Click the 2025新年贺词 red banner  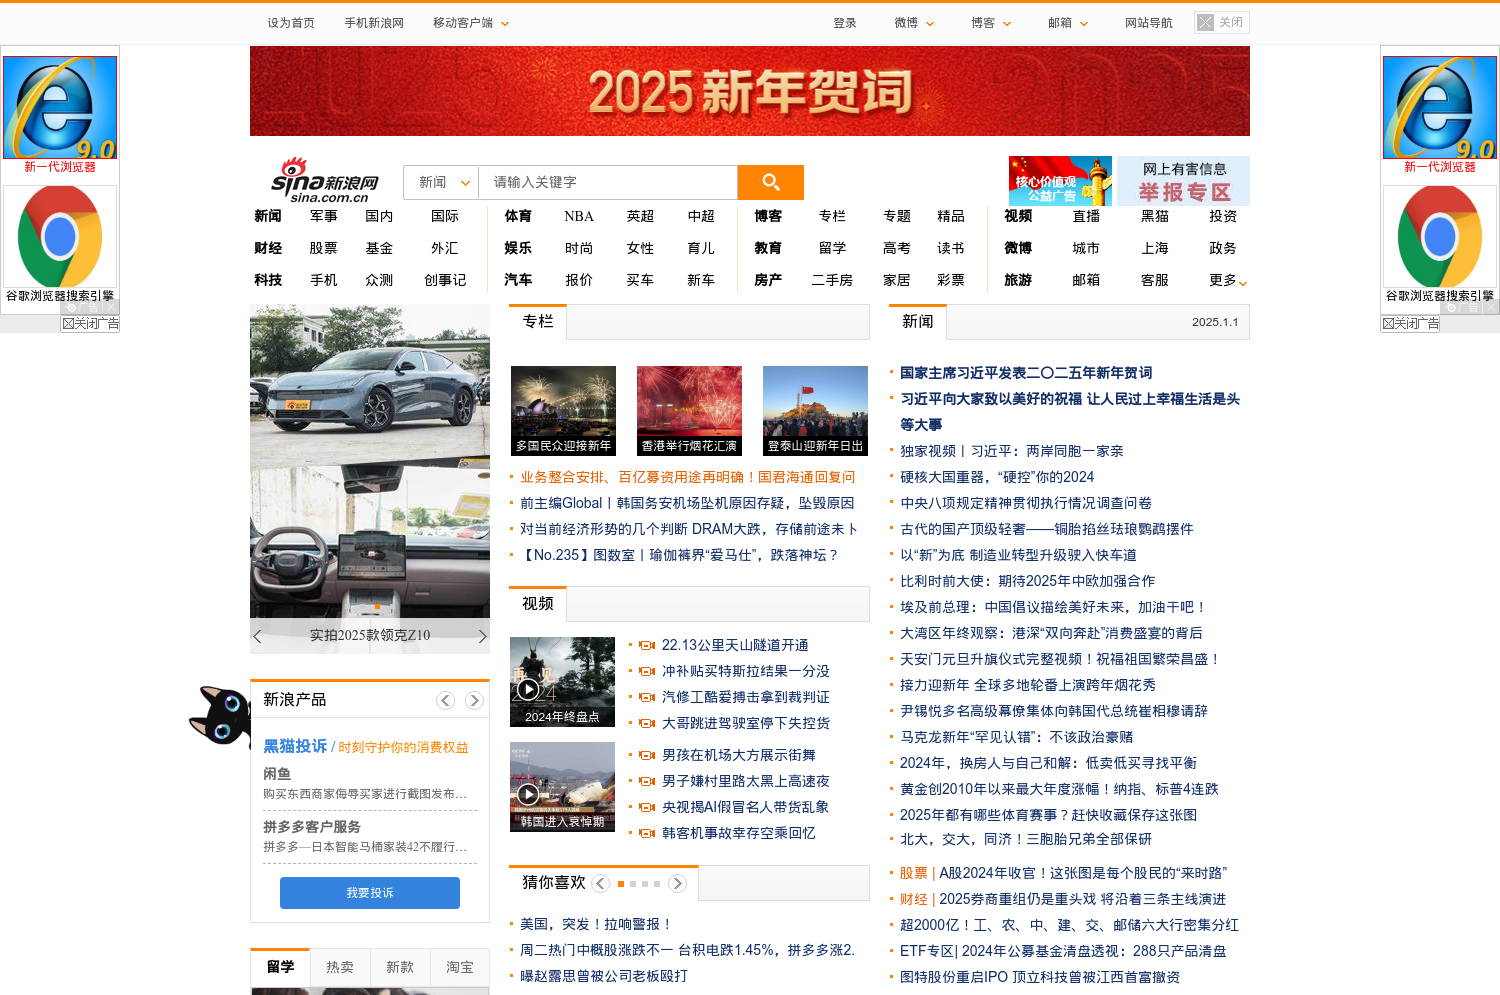tap(750, 91)
